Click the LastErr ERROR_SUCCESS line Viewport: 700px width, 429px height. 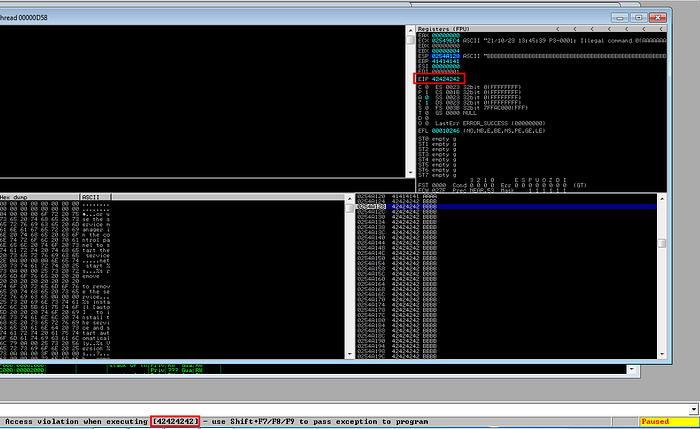(490, 123)
